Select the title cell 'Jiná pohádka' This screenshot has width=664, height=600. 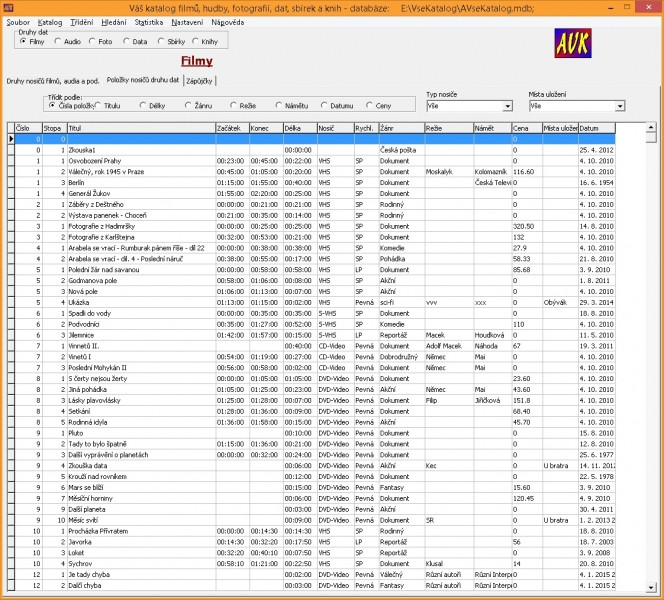(141, 390)
